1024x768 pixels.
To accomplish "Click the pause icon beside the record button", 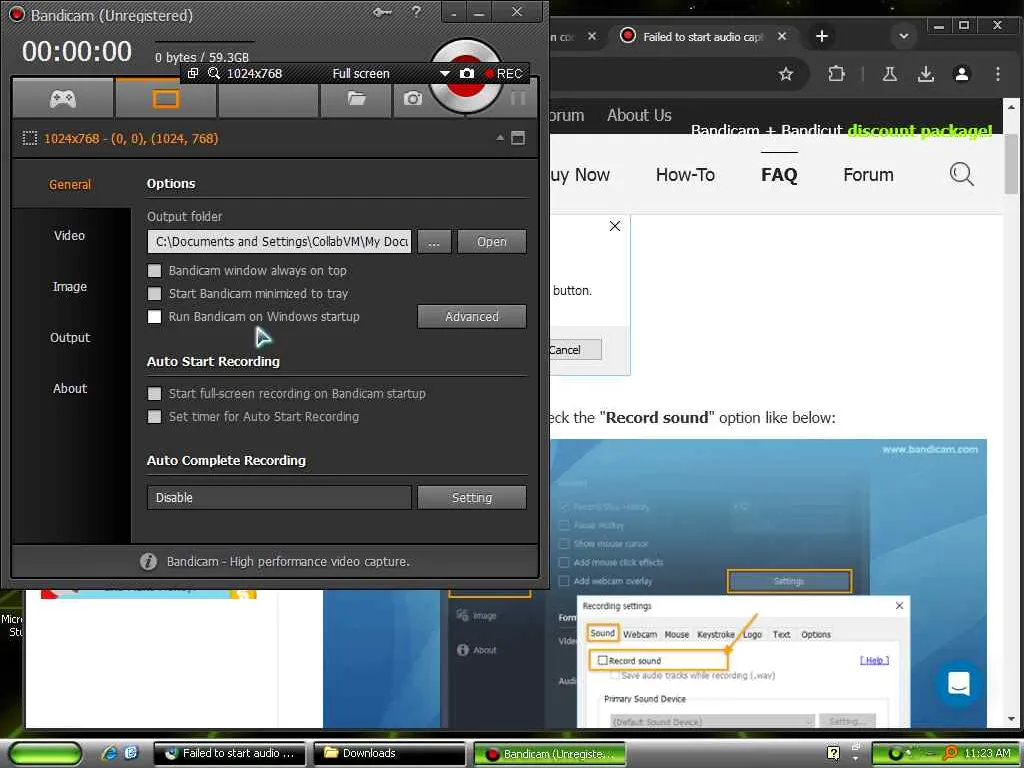I will 518,99.
